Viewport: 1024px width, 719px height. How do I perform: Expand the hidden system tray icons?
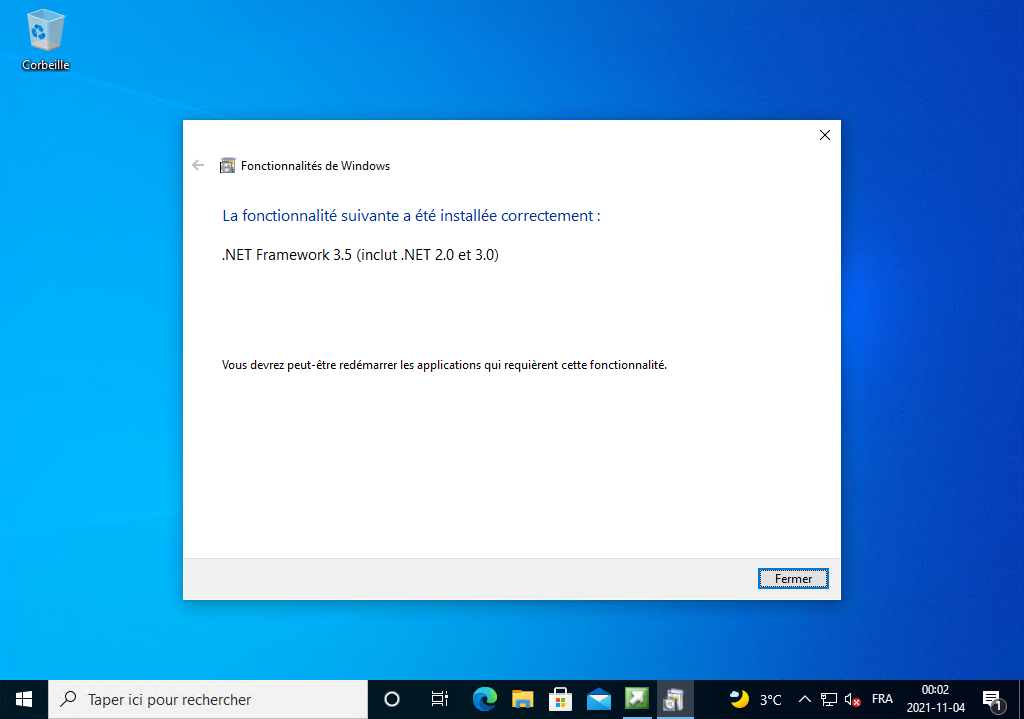804,699
